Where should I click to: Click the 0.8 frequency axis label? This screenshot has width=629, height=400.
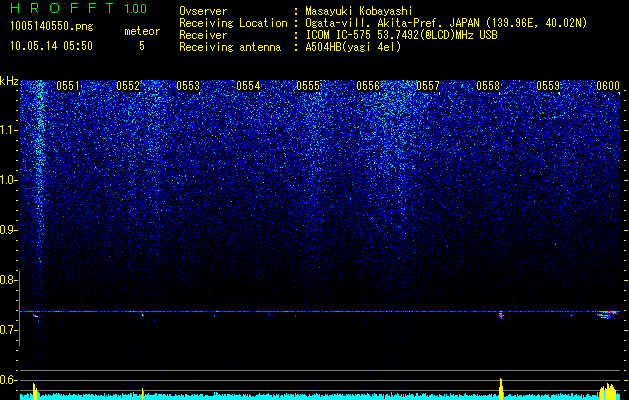(9, 280)
